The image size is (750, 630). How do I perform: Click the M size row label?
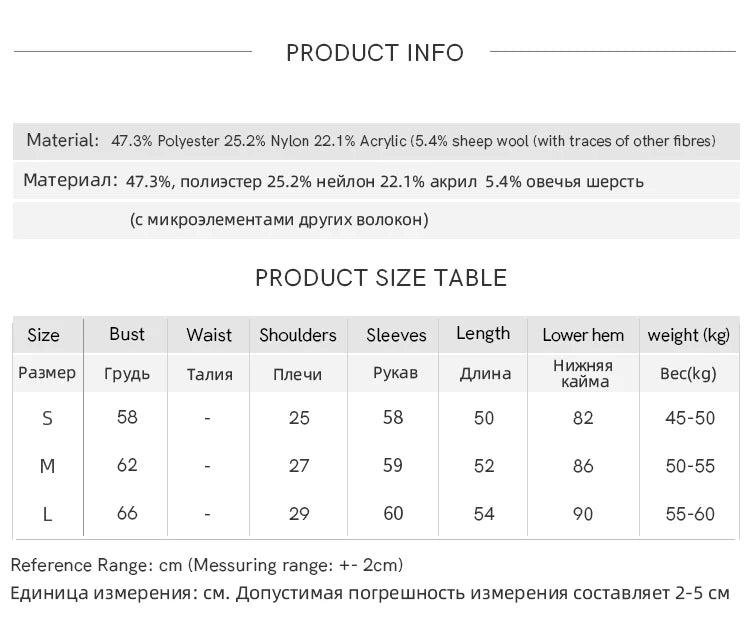pos(47,466)
